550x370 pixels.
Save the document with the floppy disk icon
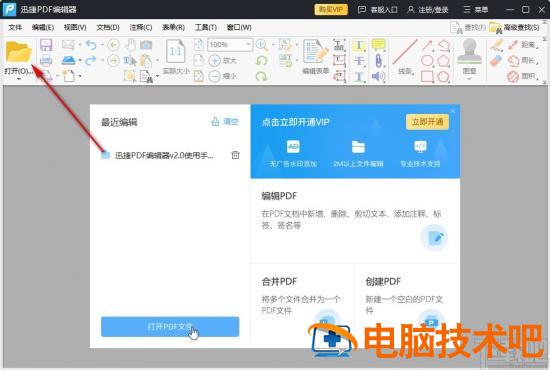[x=46, y=45]
